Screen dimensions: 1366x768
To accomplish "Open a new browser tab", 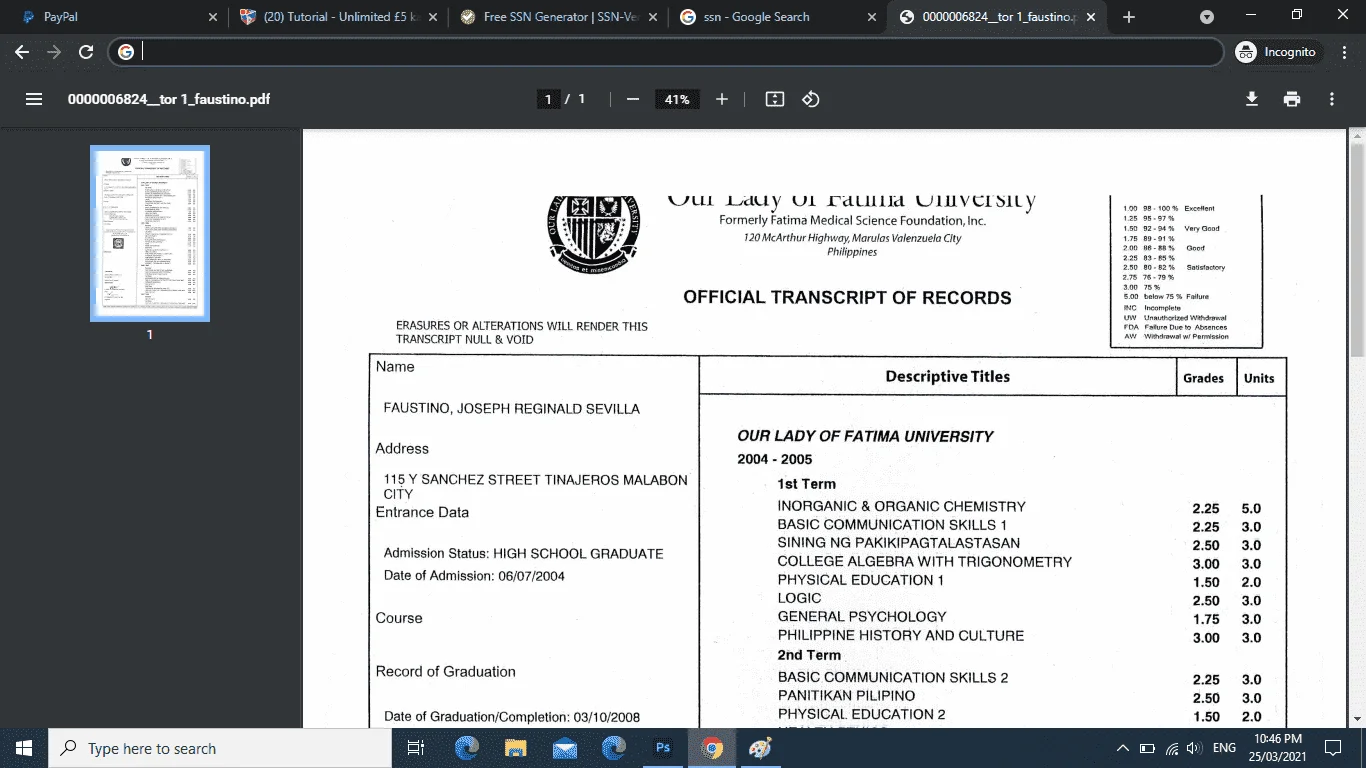I will point(1129,17).
